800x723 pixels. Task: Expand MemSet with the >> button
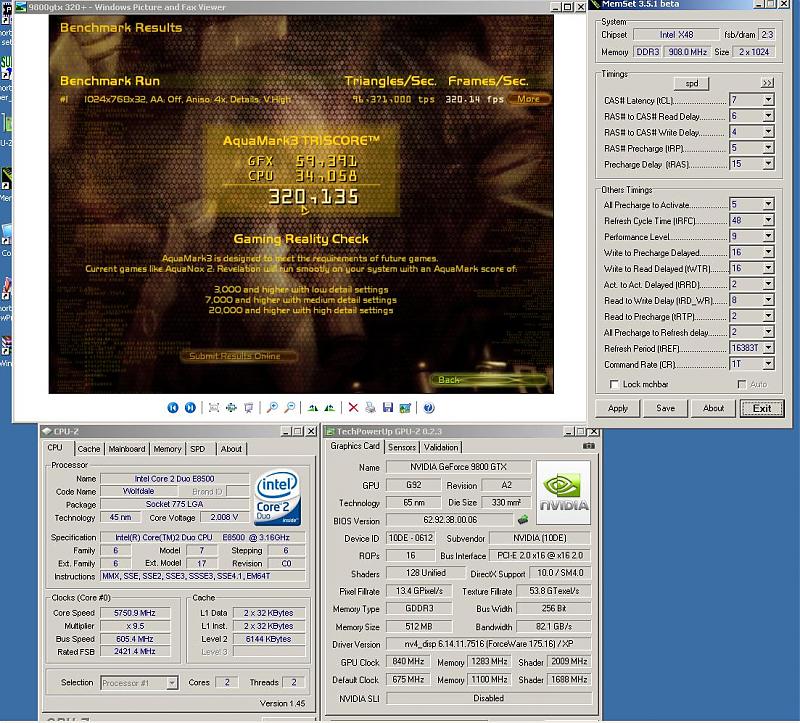(767, 83)
